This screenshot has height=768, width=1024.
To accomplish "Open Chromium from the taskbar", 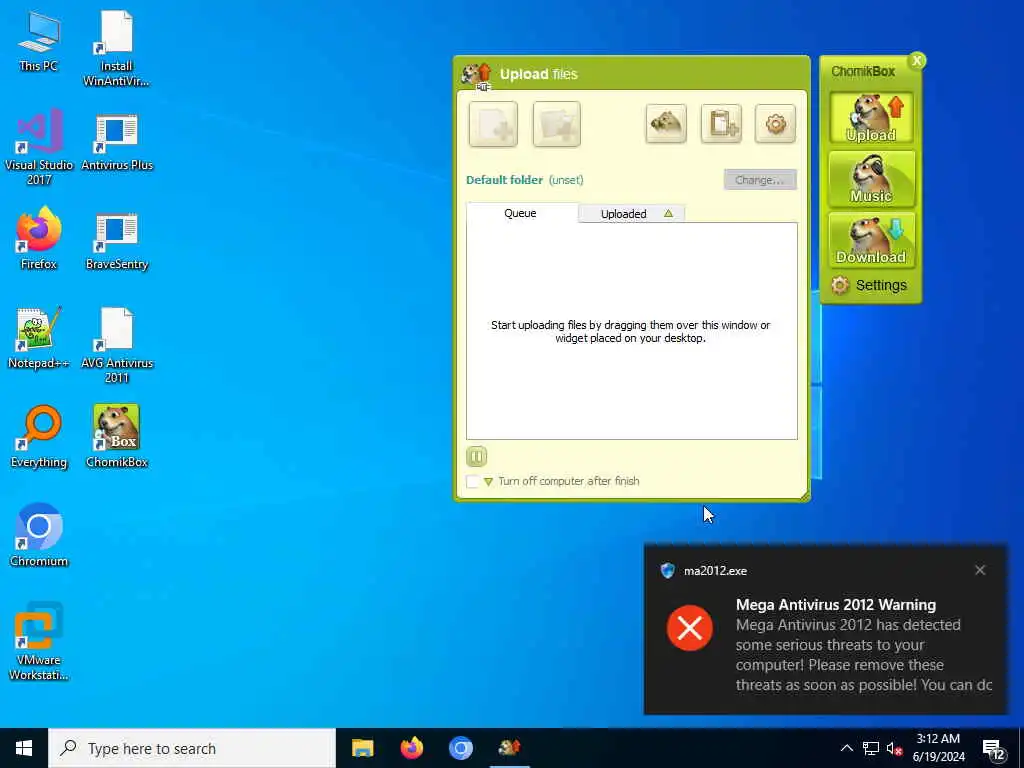I will tap(460, 748).
